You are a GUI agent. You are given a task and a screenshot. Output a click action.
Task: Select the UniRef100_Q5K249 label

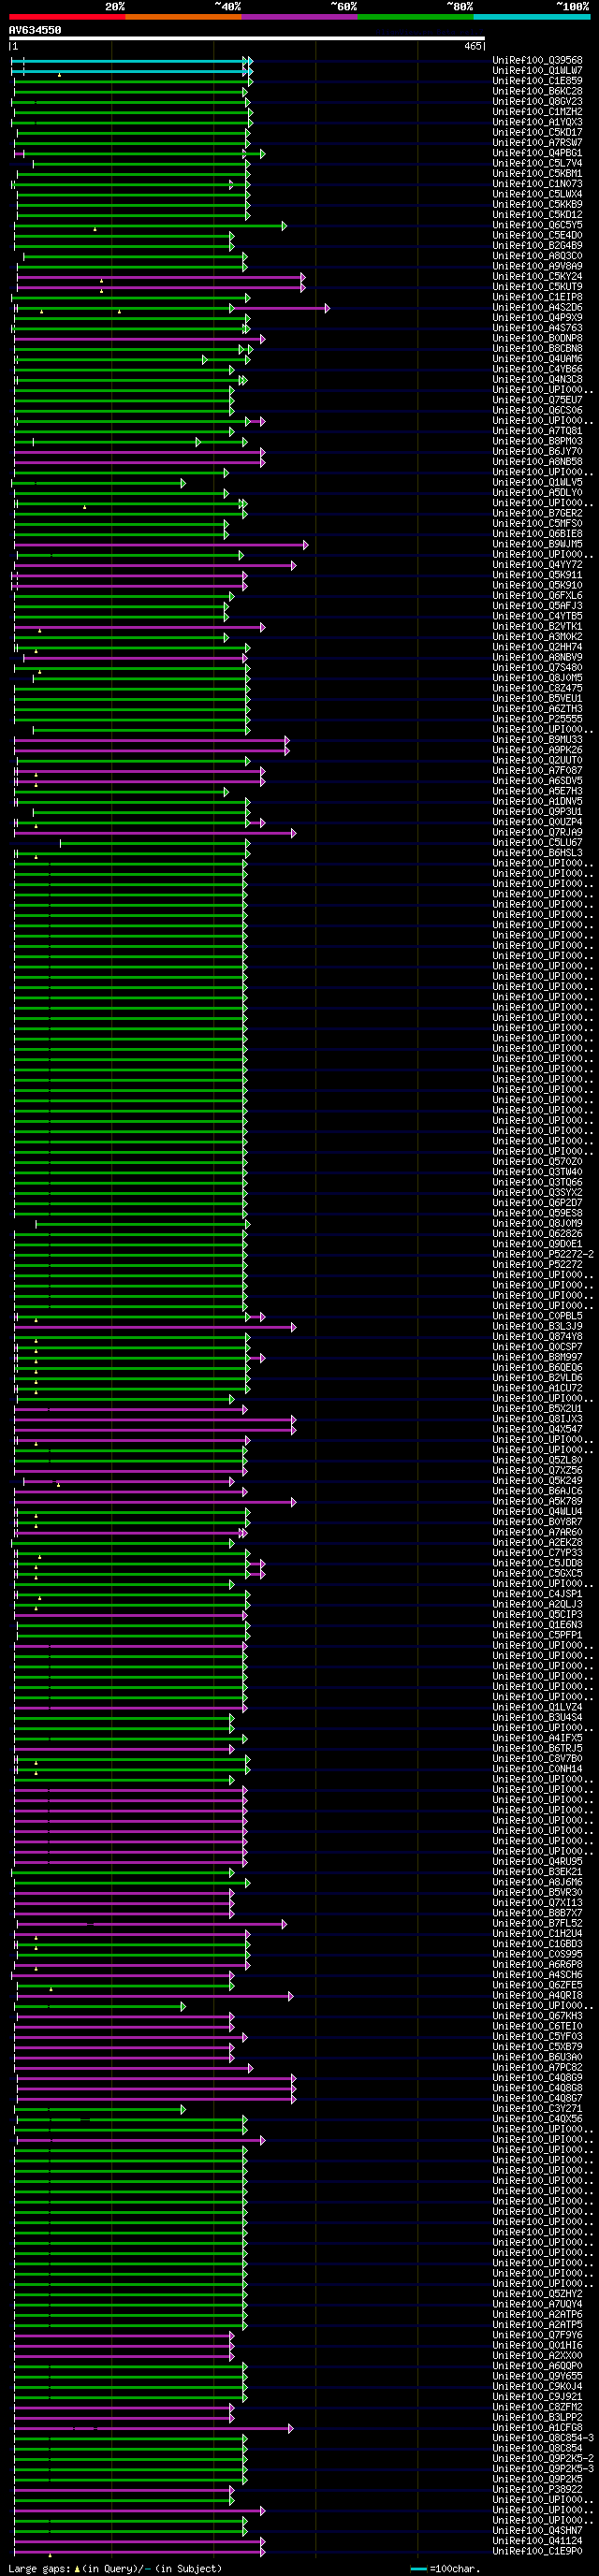click(x=537, y=1481)
